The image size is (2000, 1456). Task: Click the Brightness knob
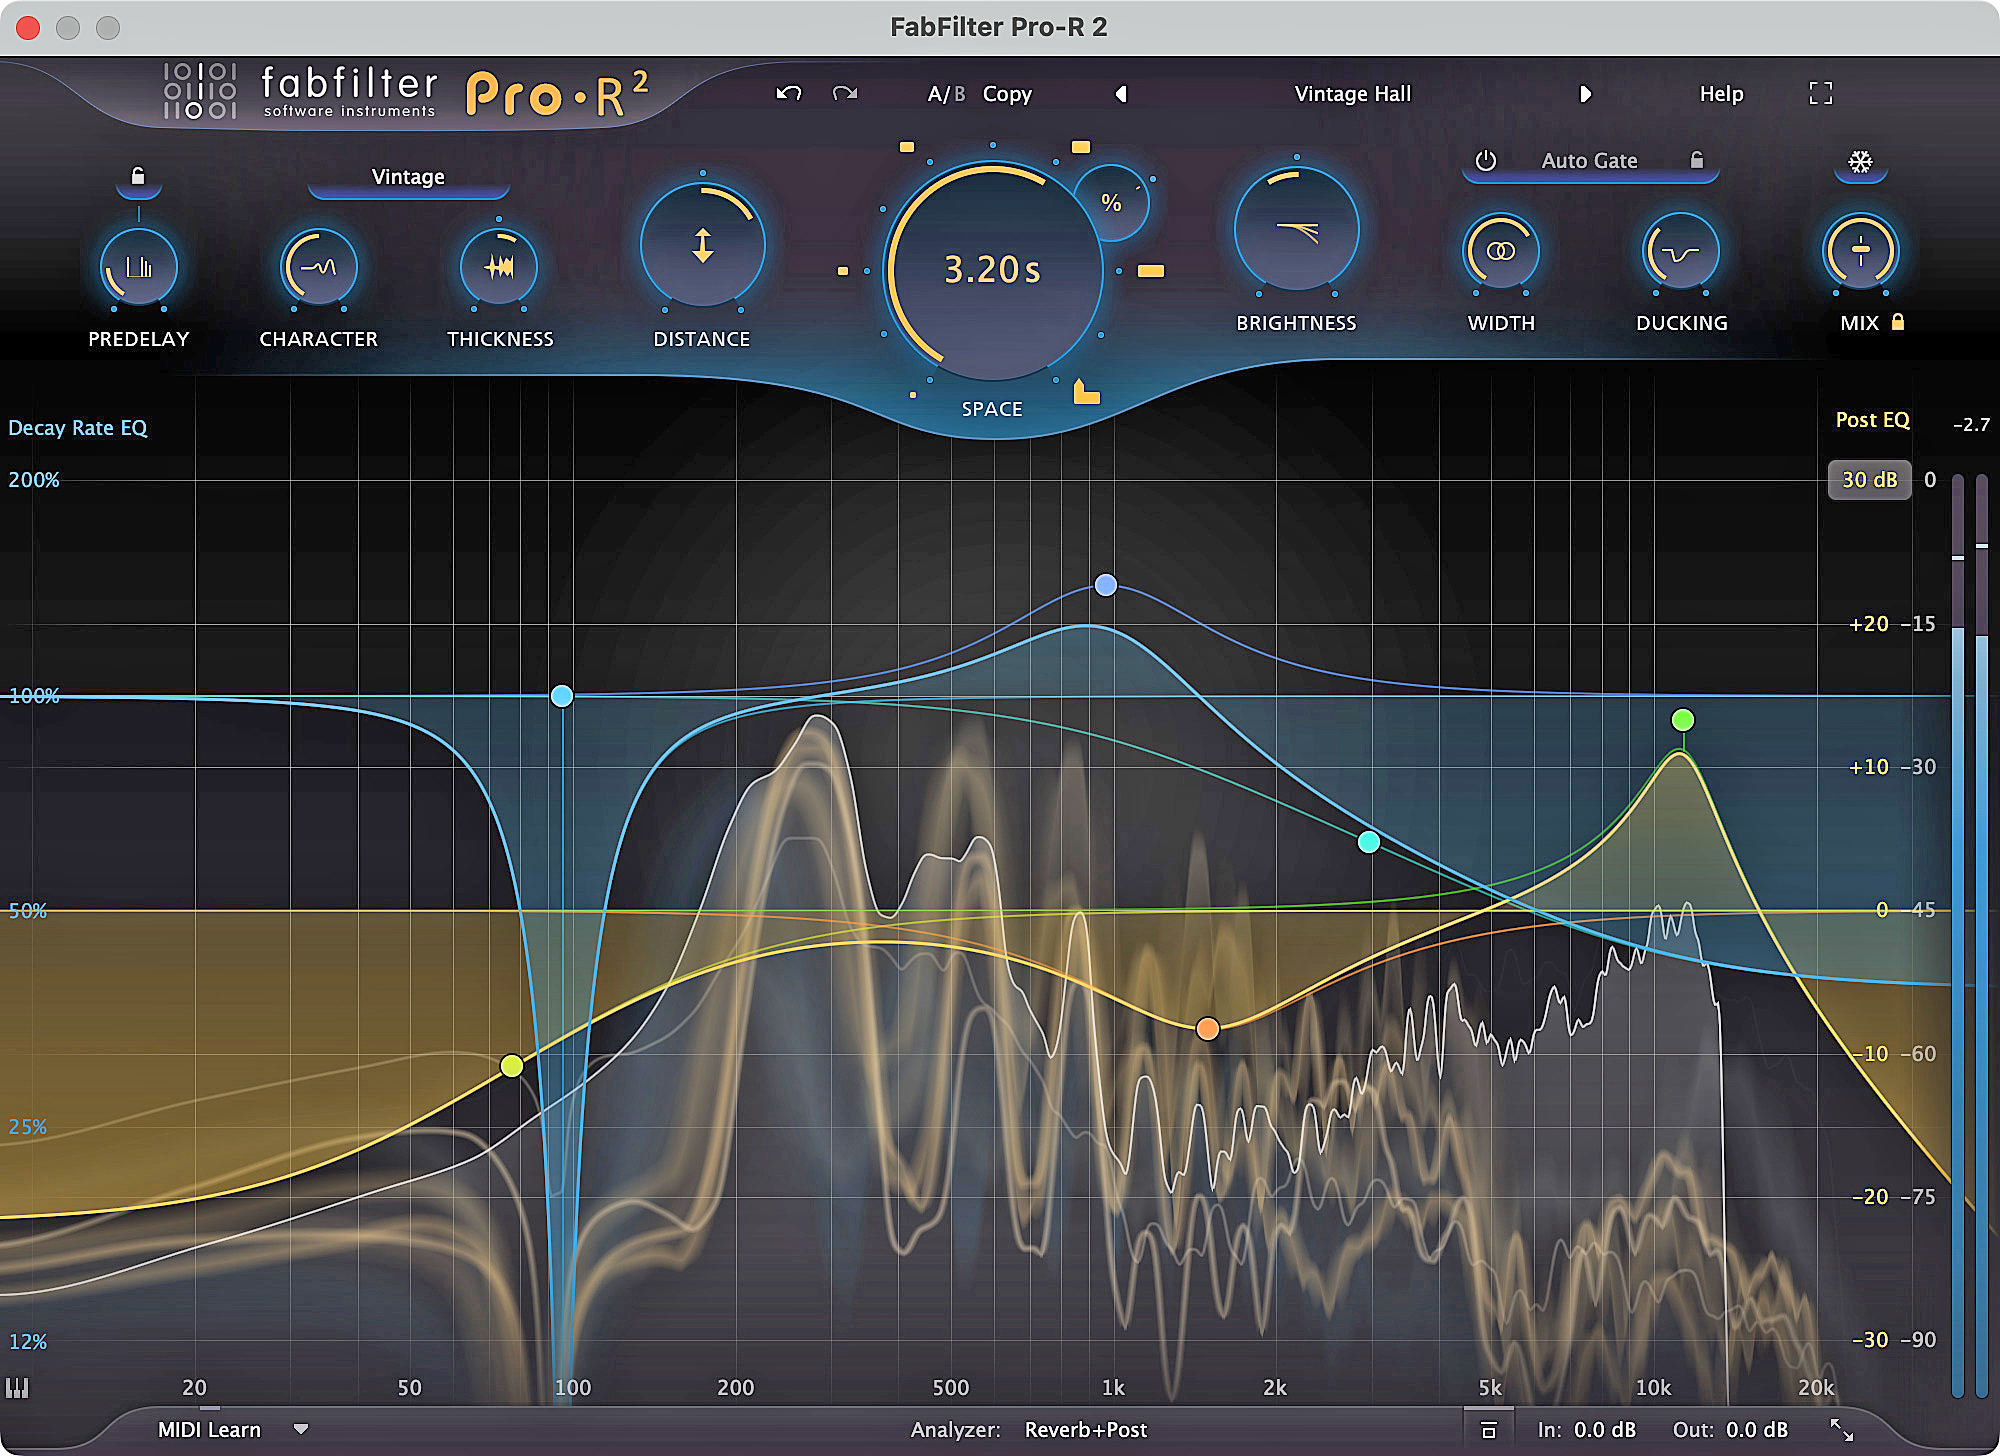pos(1296,230)
